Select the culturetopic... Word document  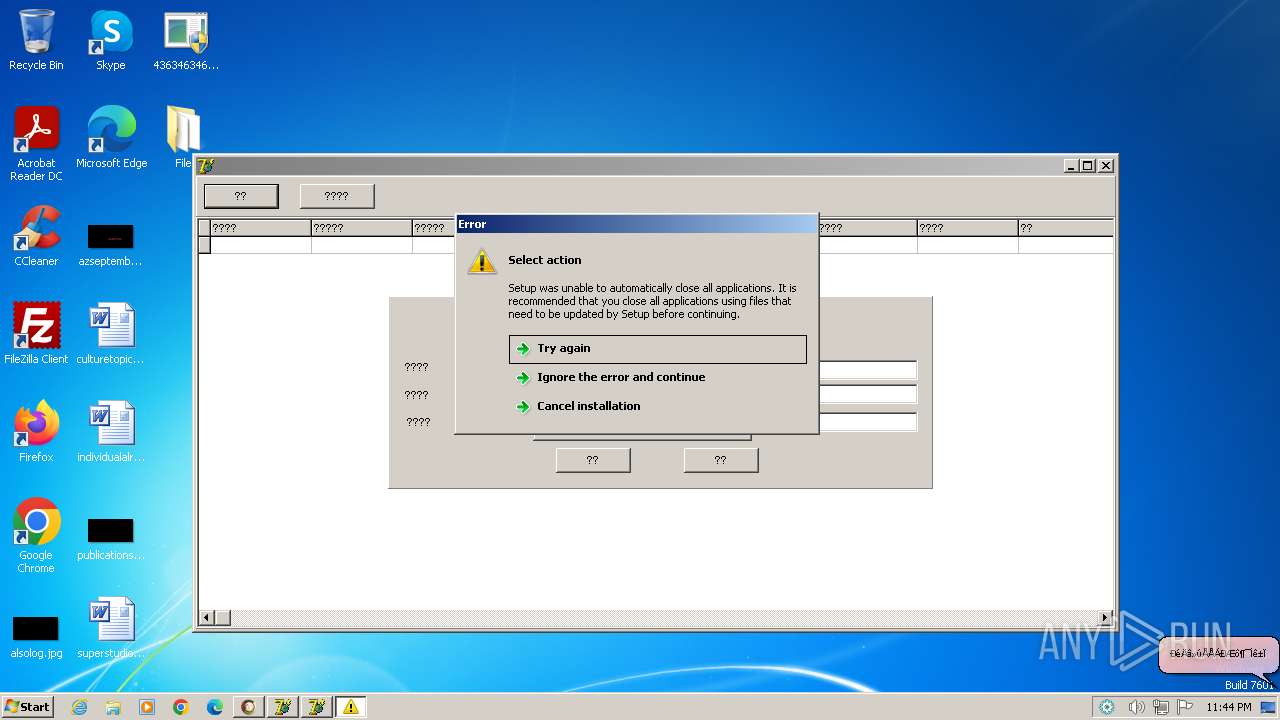pos(111,334)
